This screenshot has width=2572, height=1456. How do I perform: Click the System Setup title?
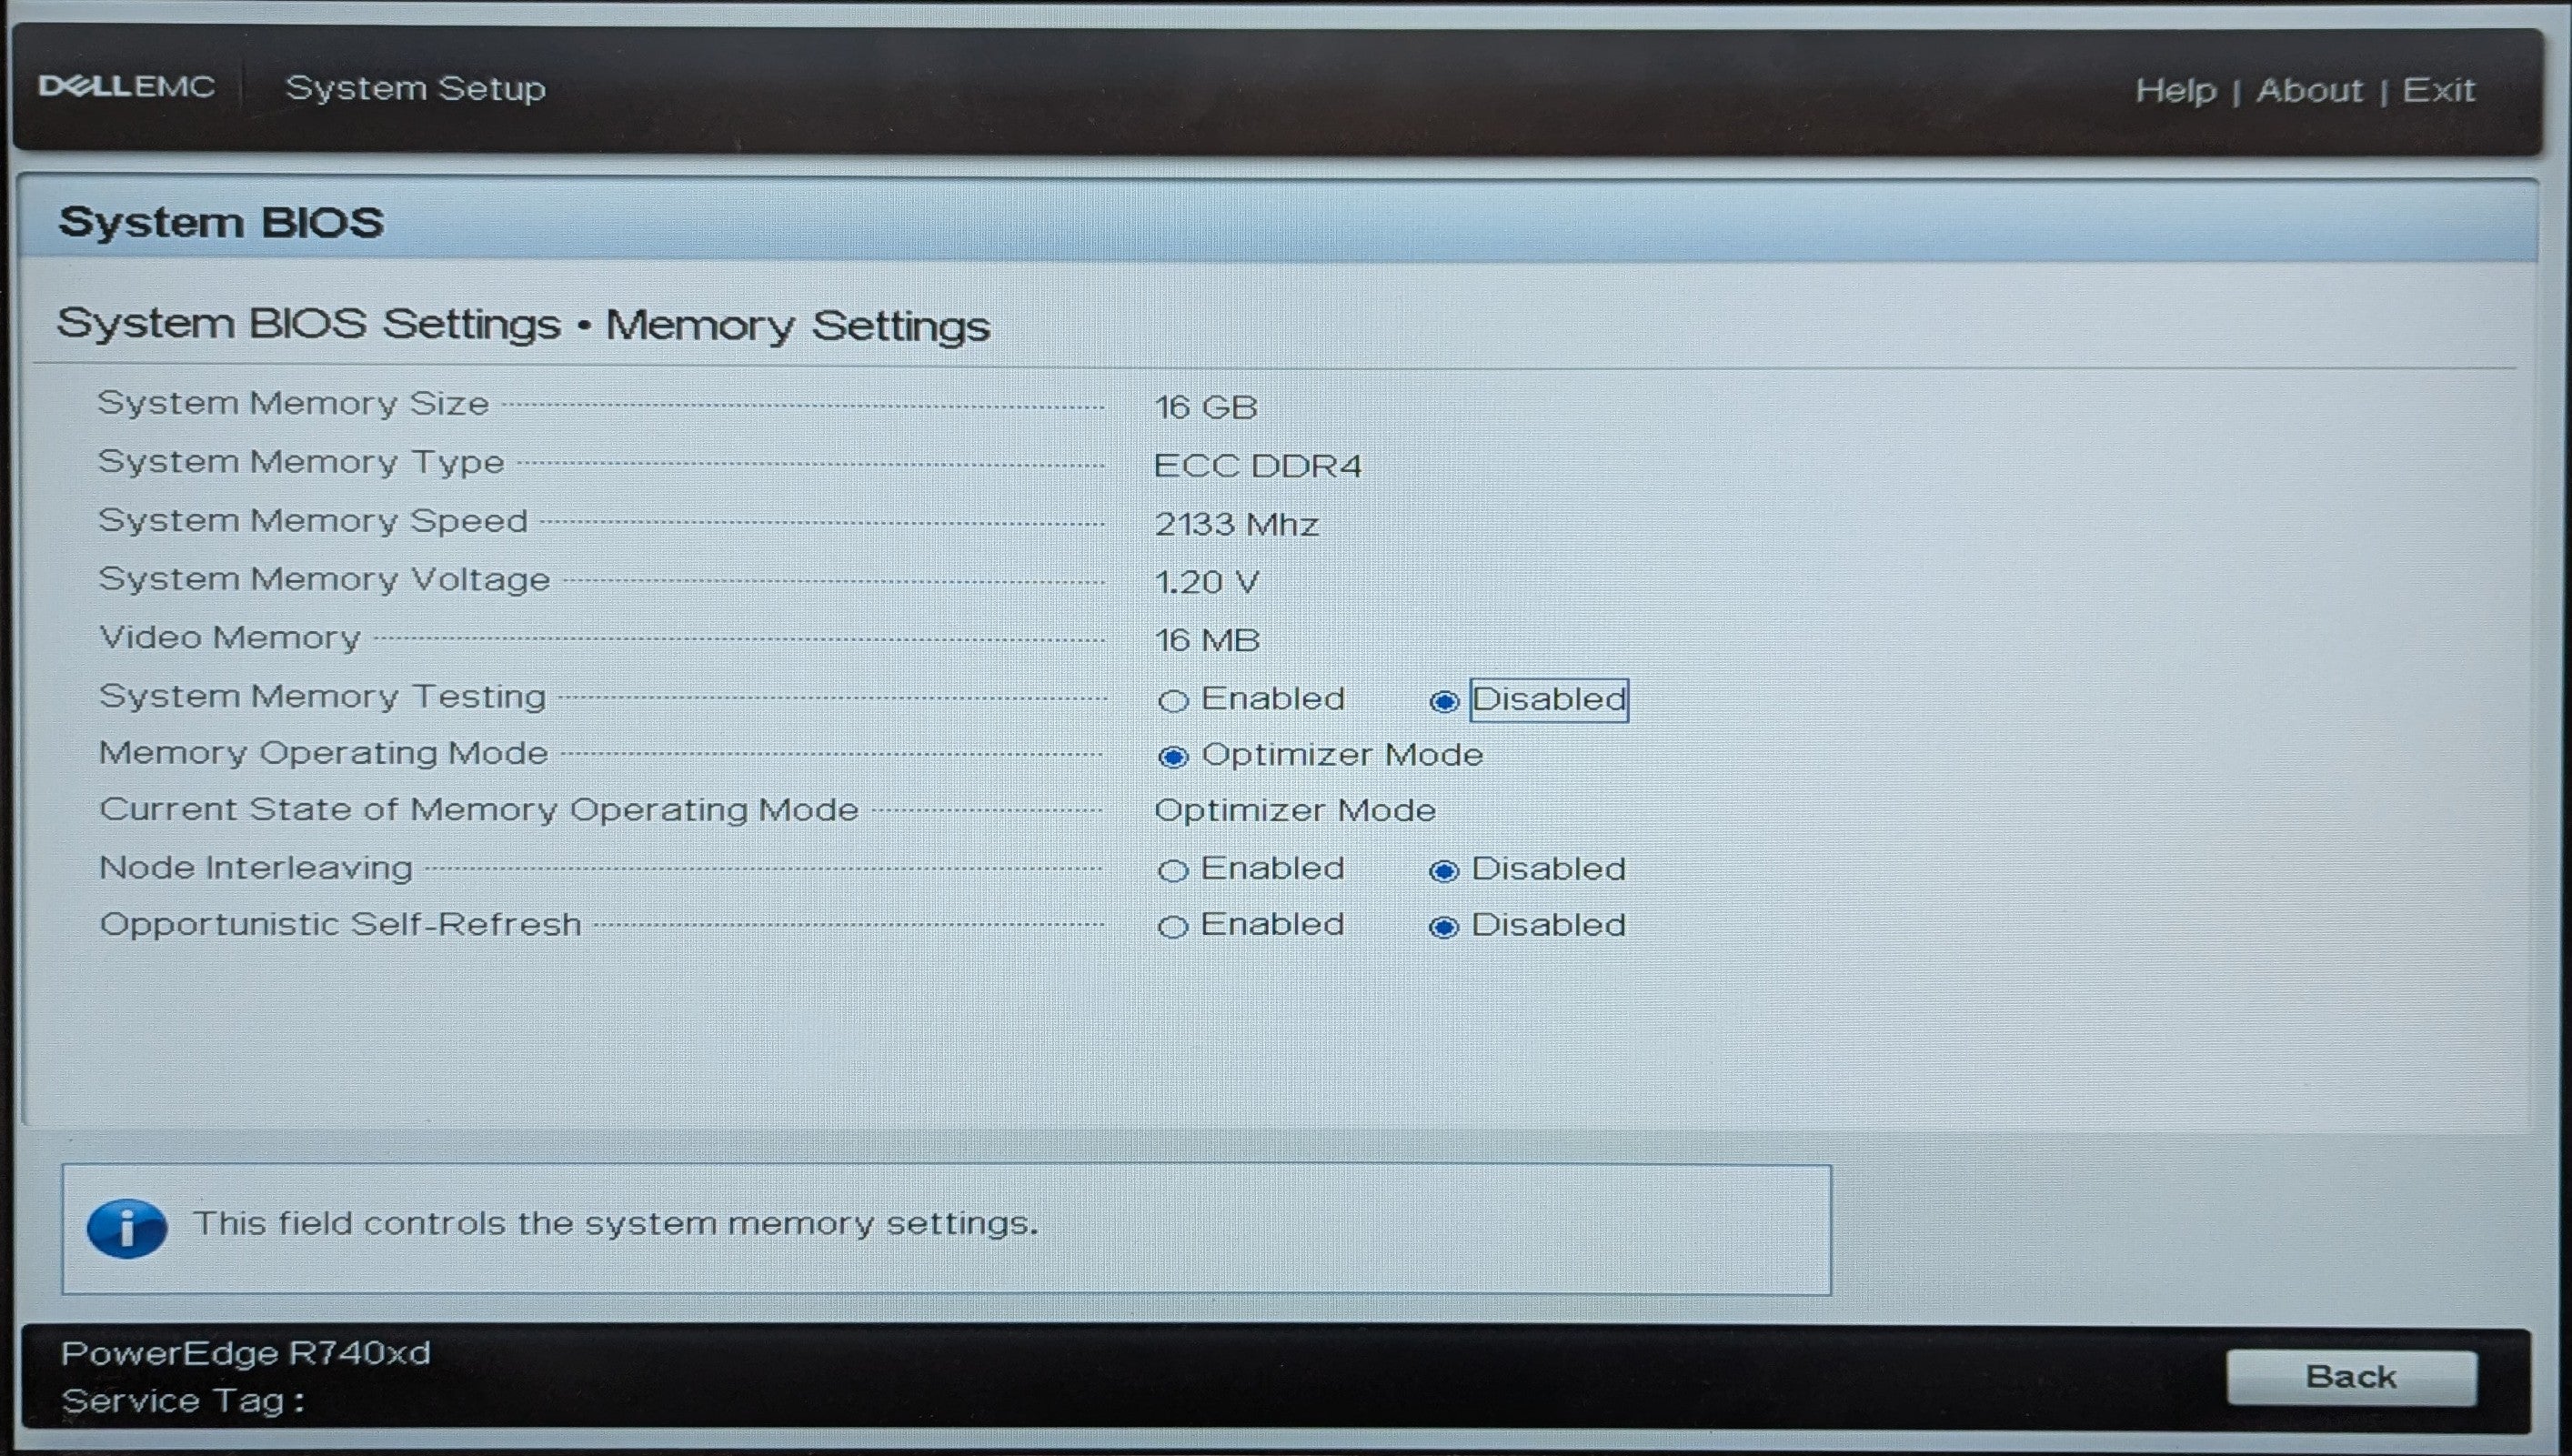click(416, 89)
